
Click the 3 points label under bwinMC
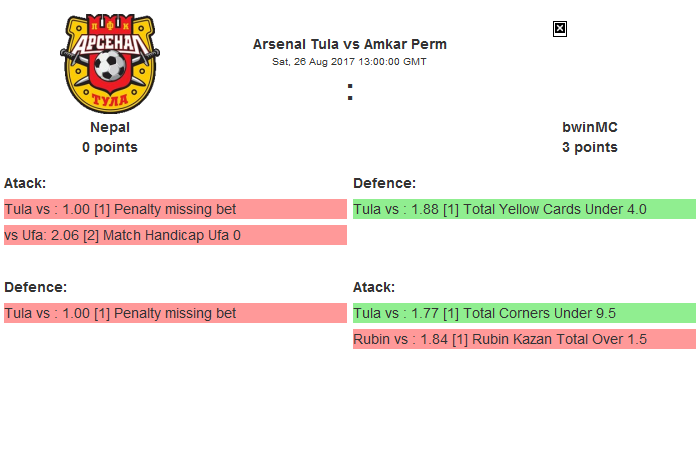(590, 147)
